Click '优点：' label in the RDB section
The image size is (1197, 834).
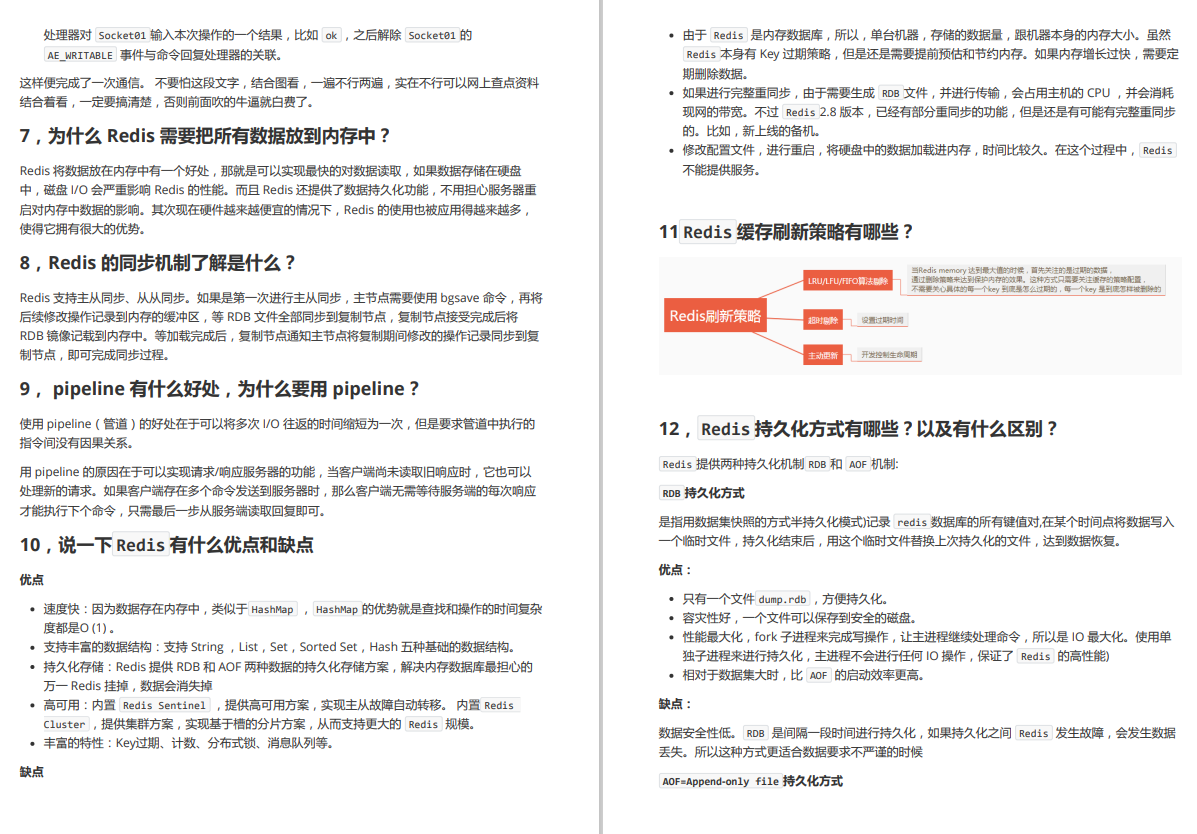click(676, 570)
